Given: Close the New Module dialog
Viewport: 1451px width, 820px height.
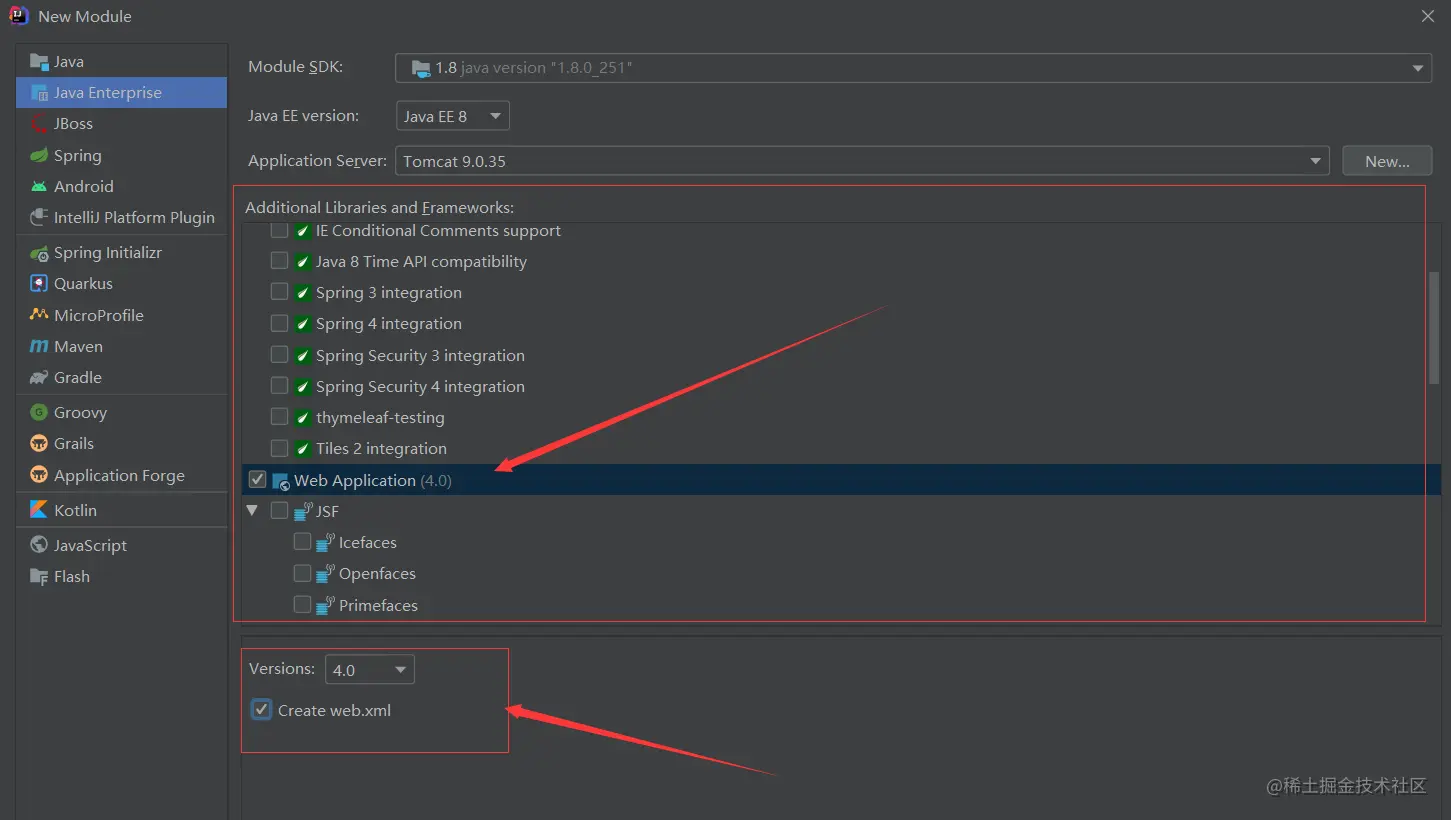Looking at the screenshot, I should click(1428, 16).
